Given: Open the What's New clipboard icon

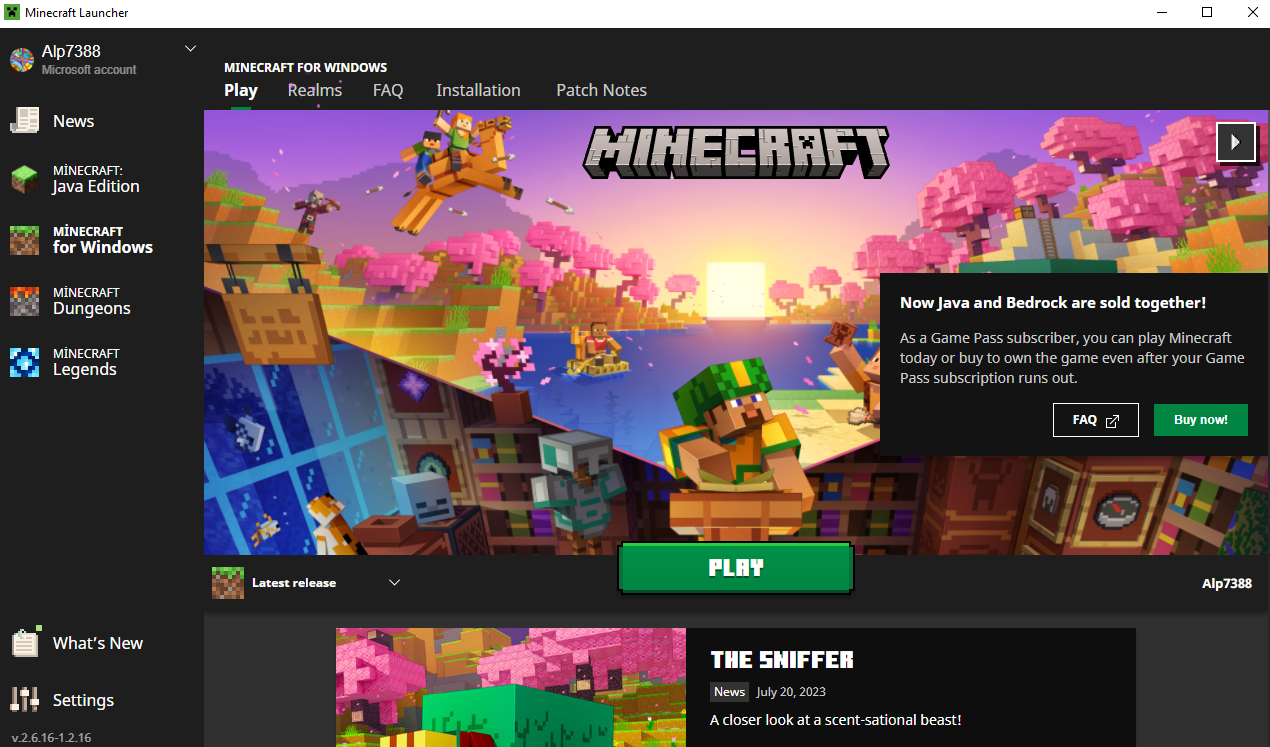Looking at the screenshot, I should [x=25, y=642].
